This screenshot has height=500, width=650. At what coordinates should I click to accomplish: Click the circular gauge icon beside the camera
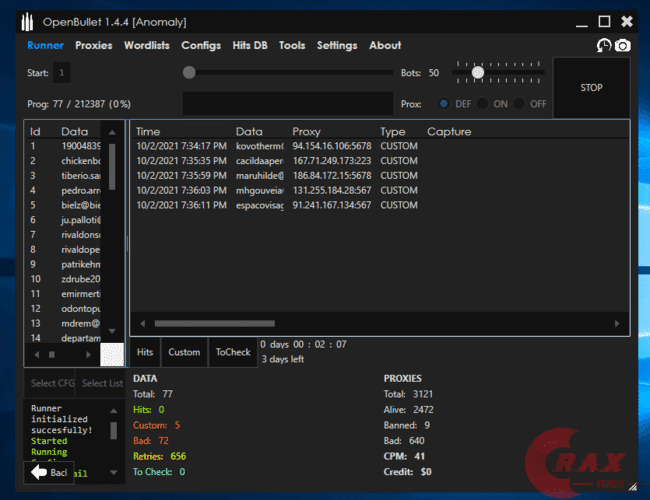(x=603, y=46)
